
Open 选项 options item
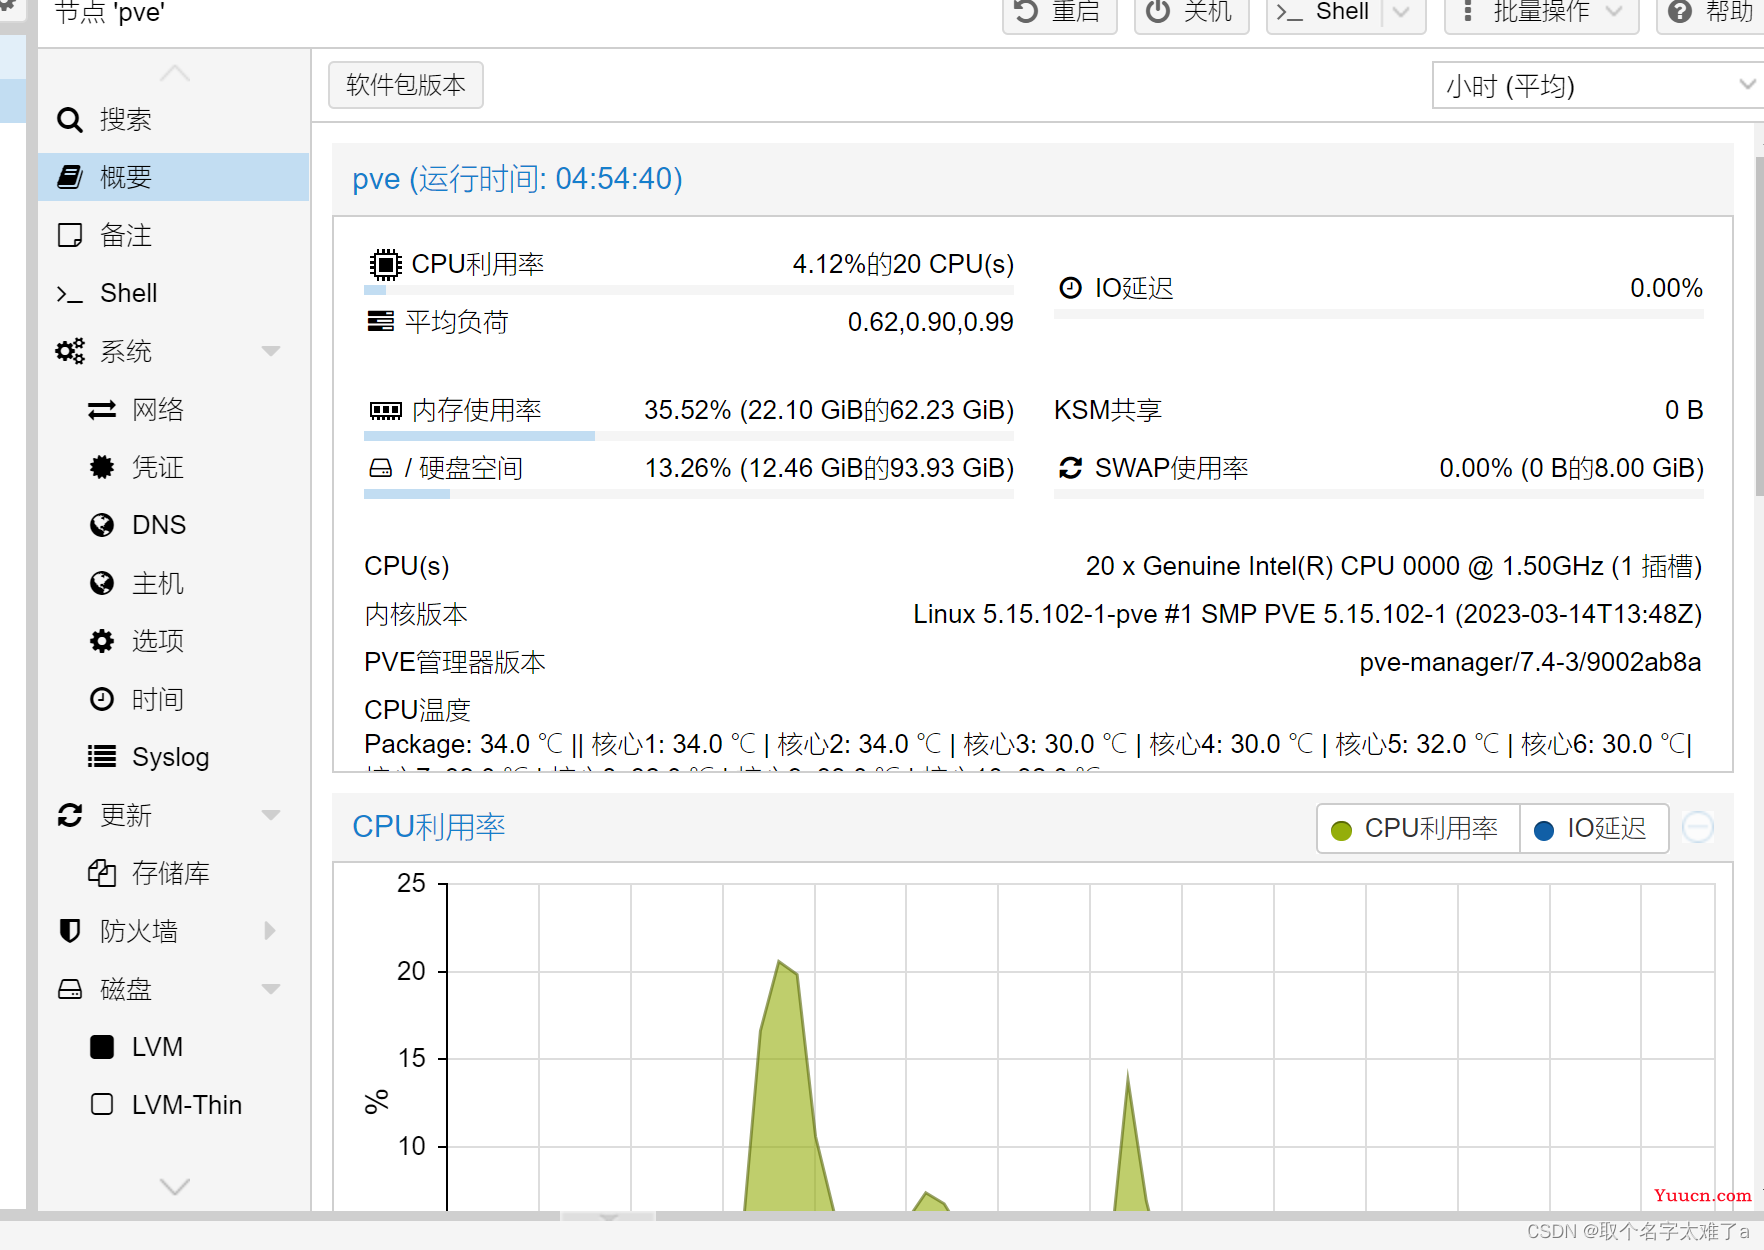(174, 641)
